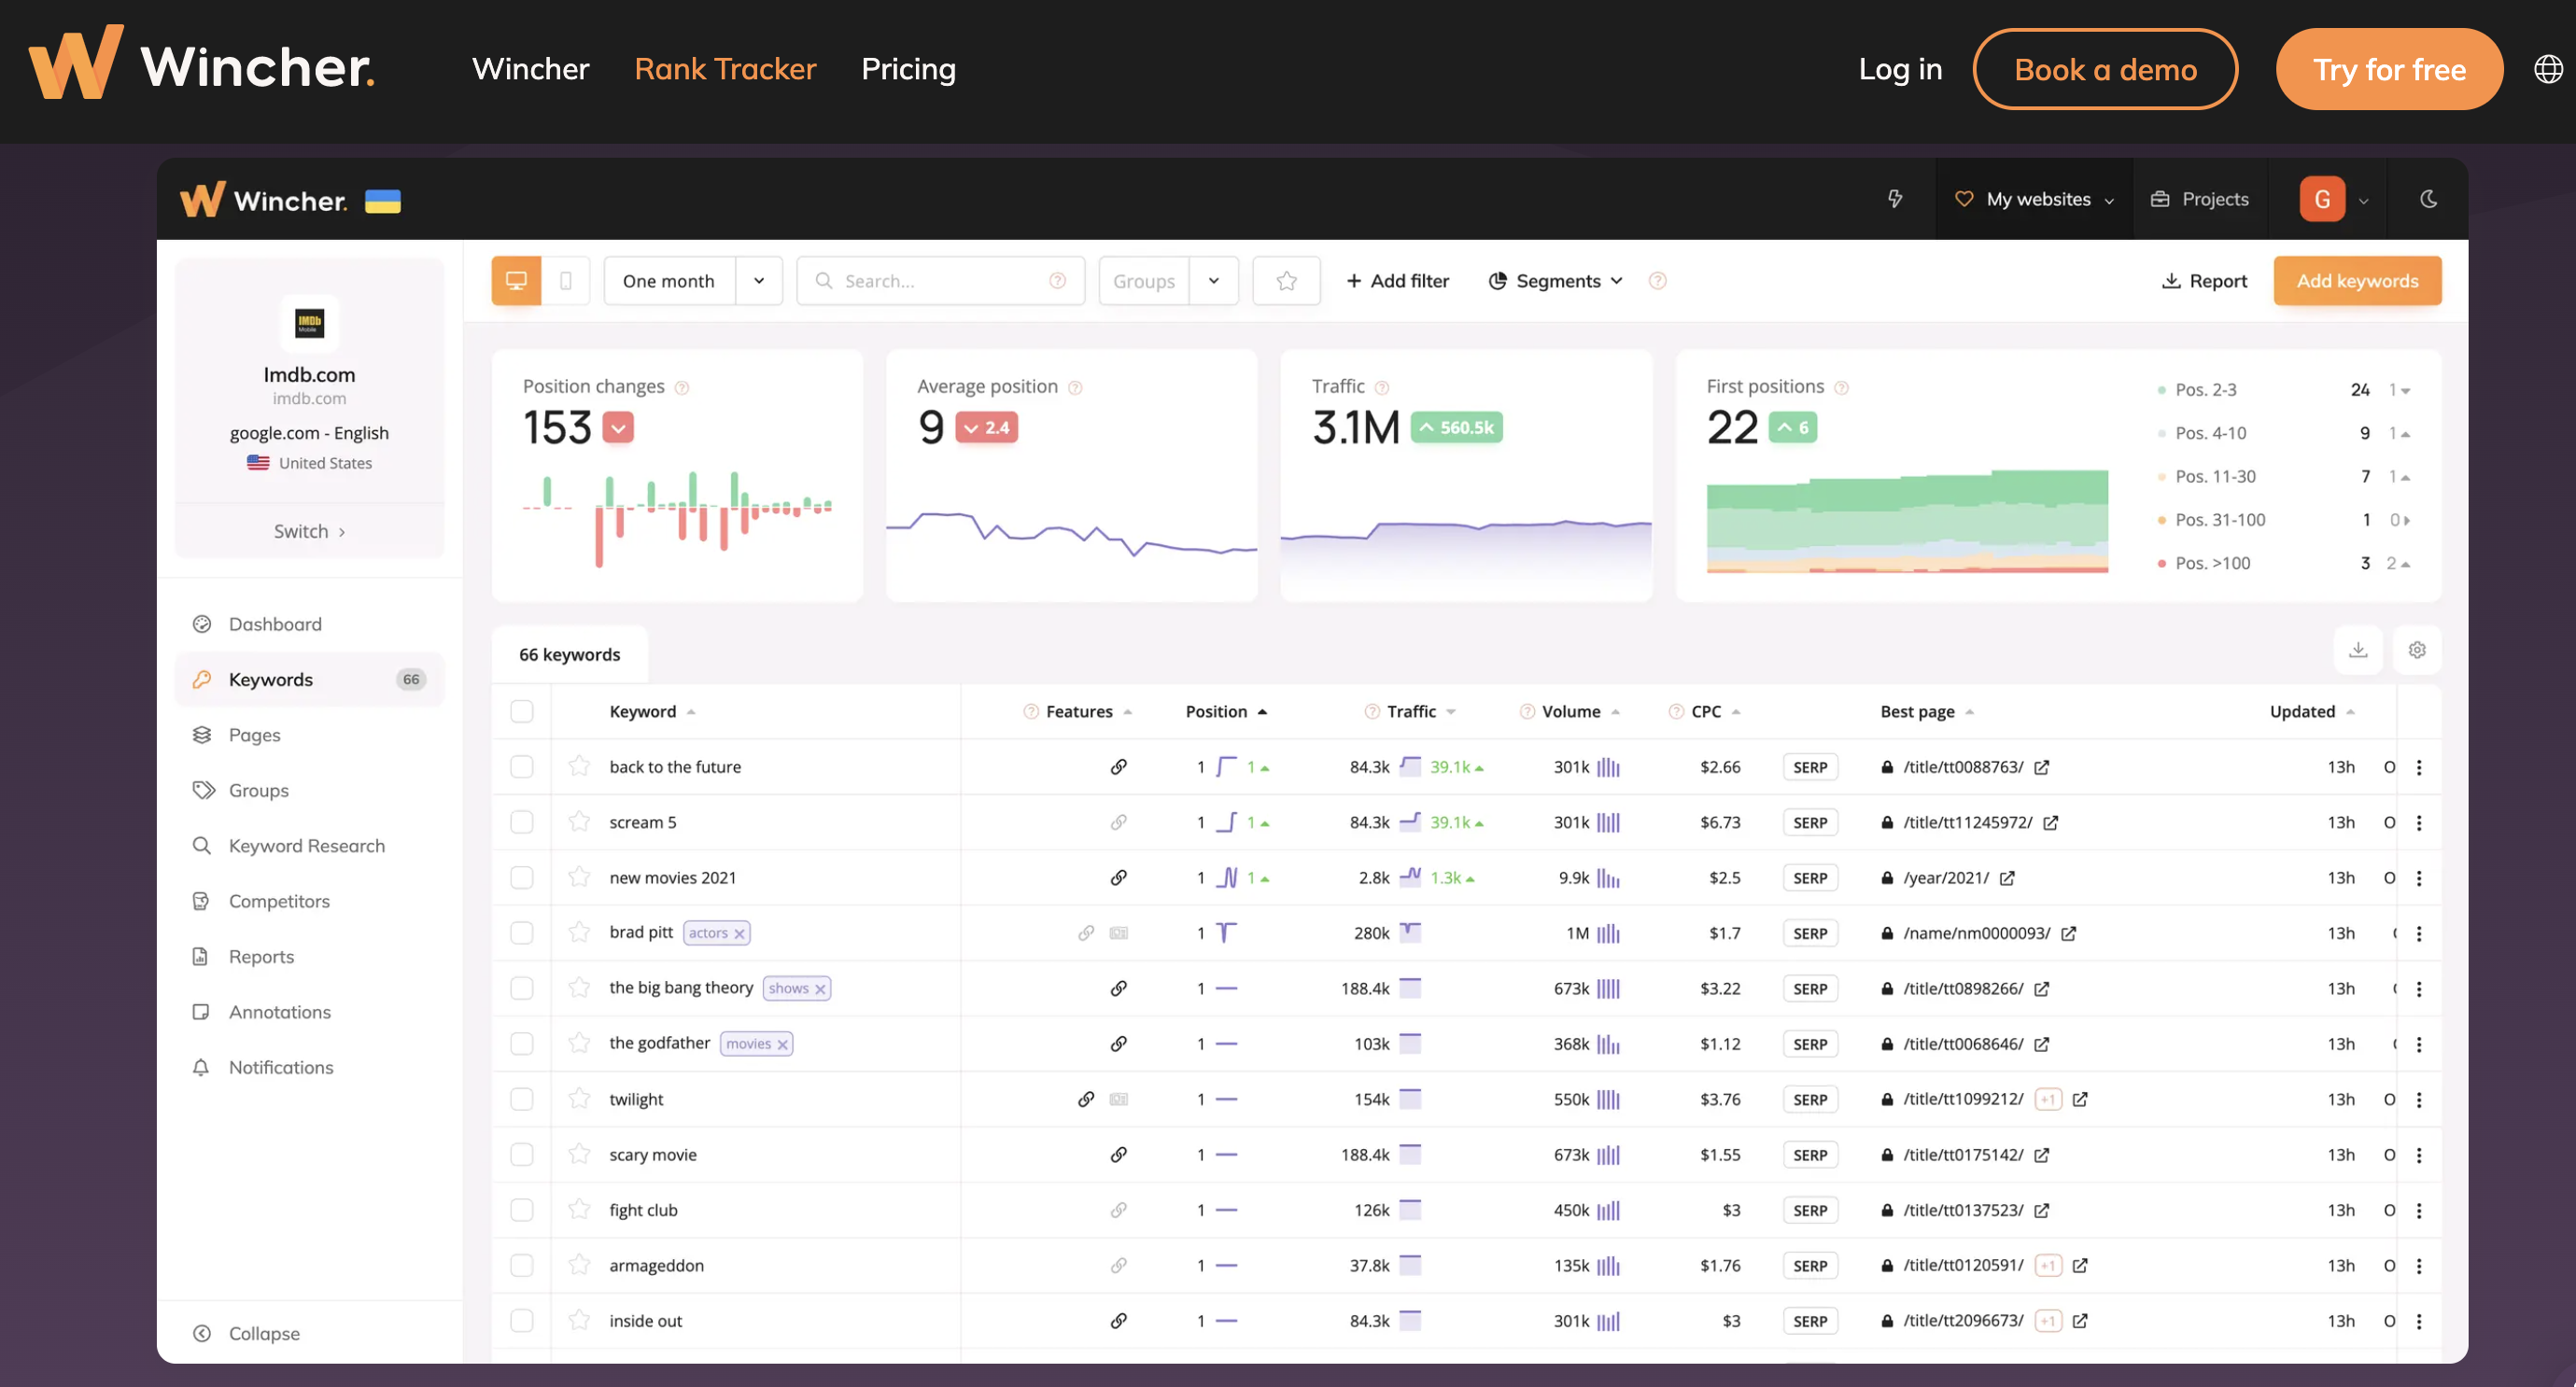2576x1387 pixels.
Task: Sort table by Position column
Action: tap(1226, 712)
